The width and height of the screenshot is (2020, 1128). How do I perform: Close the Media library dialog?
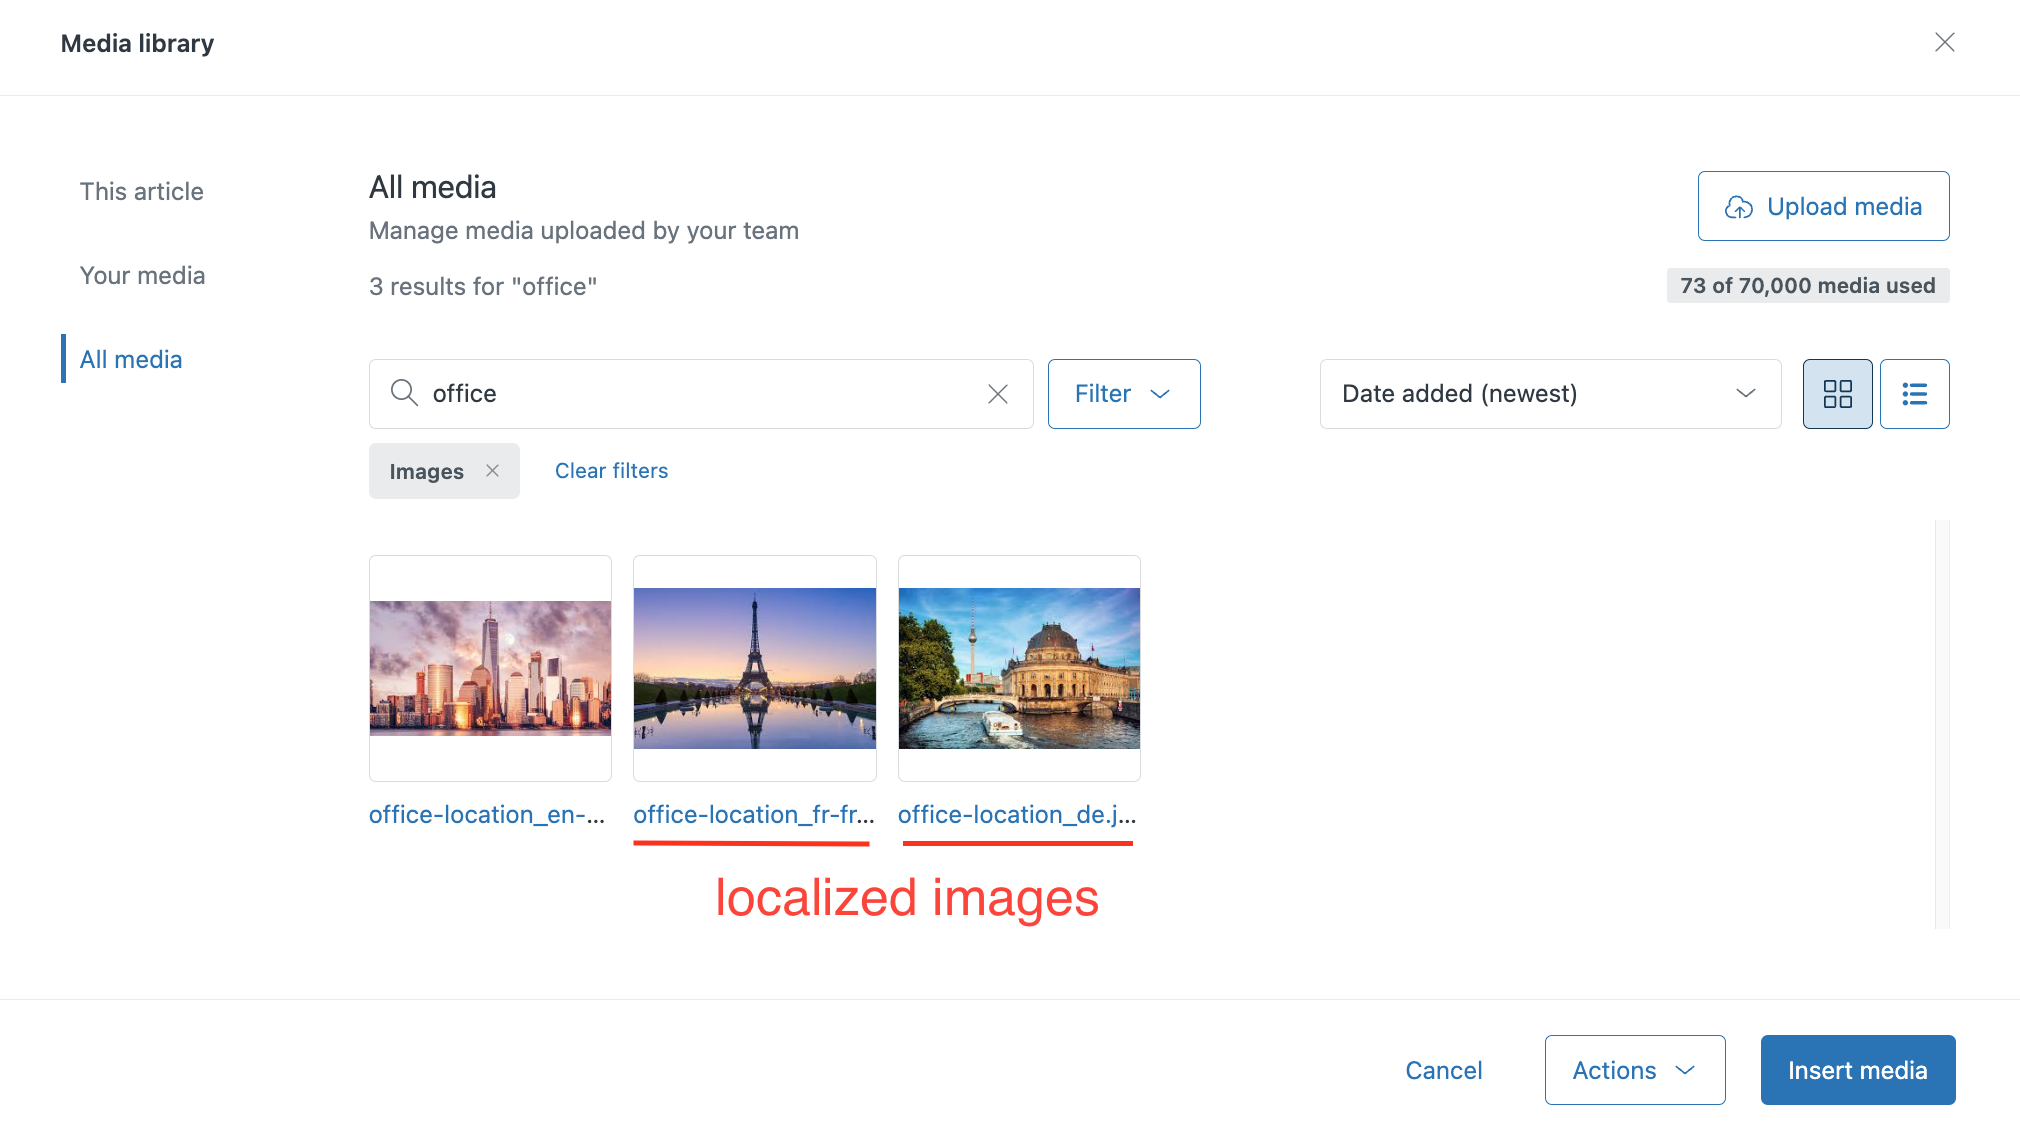coord(1944,42)
